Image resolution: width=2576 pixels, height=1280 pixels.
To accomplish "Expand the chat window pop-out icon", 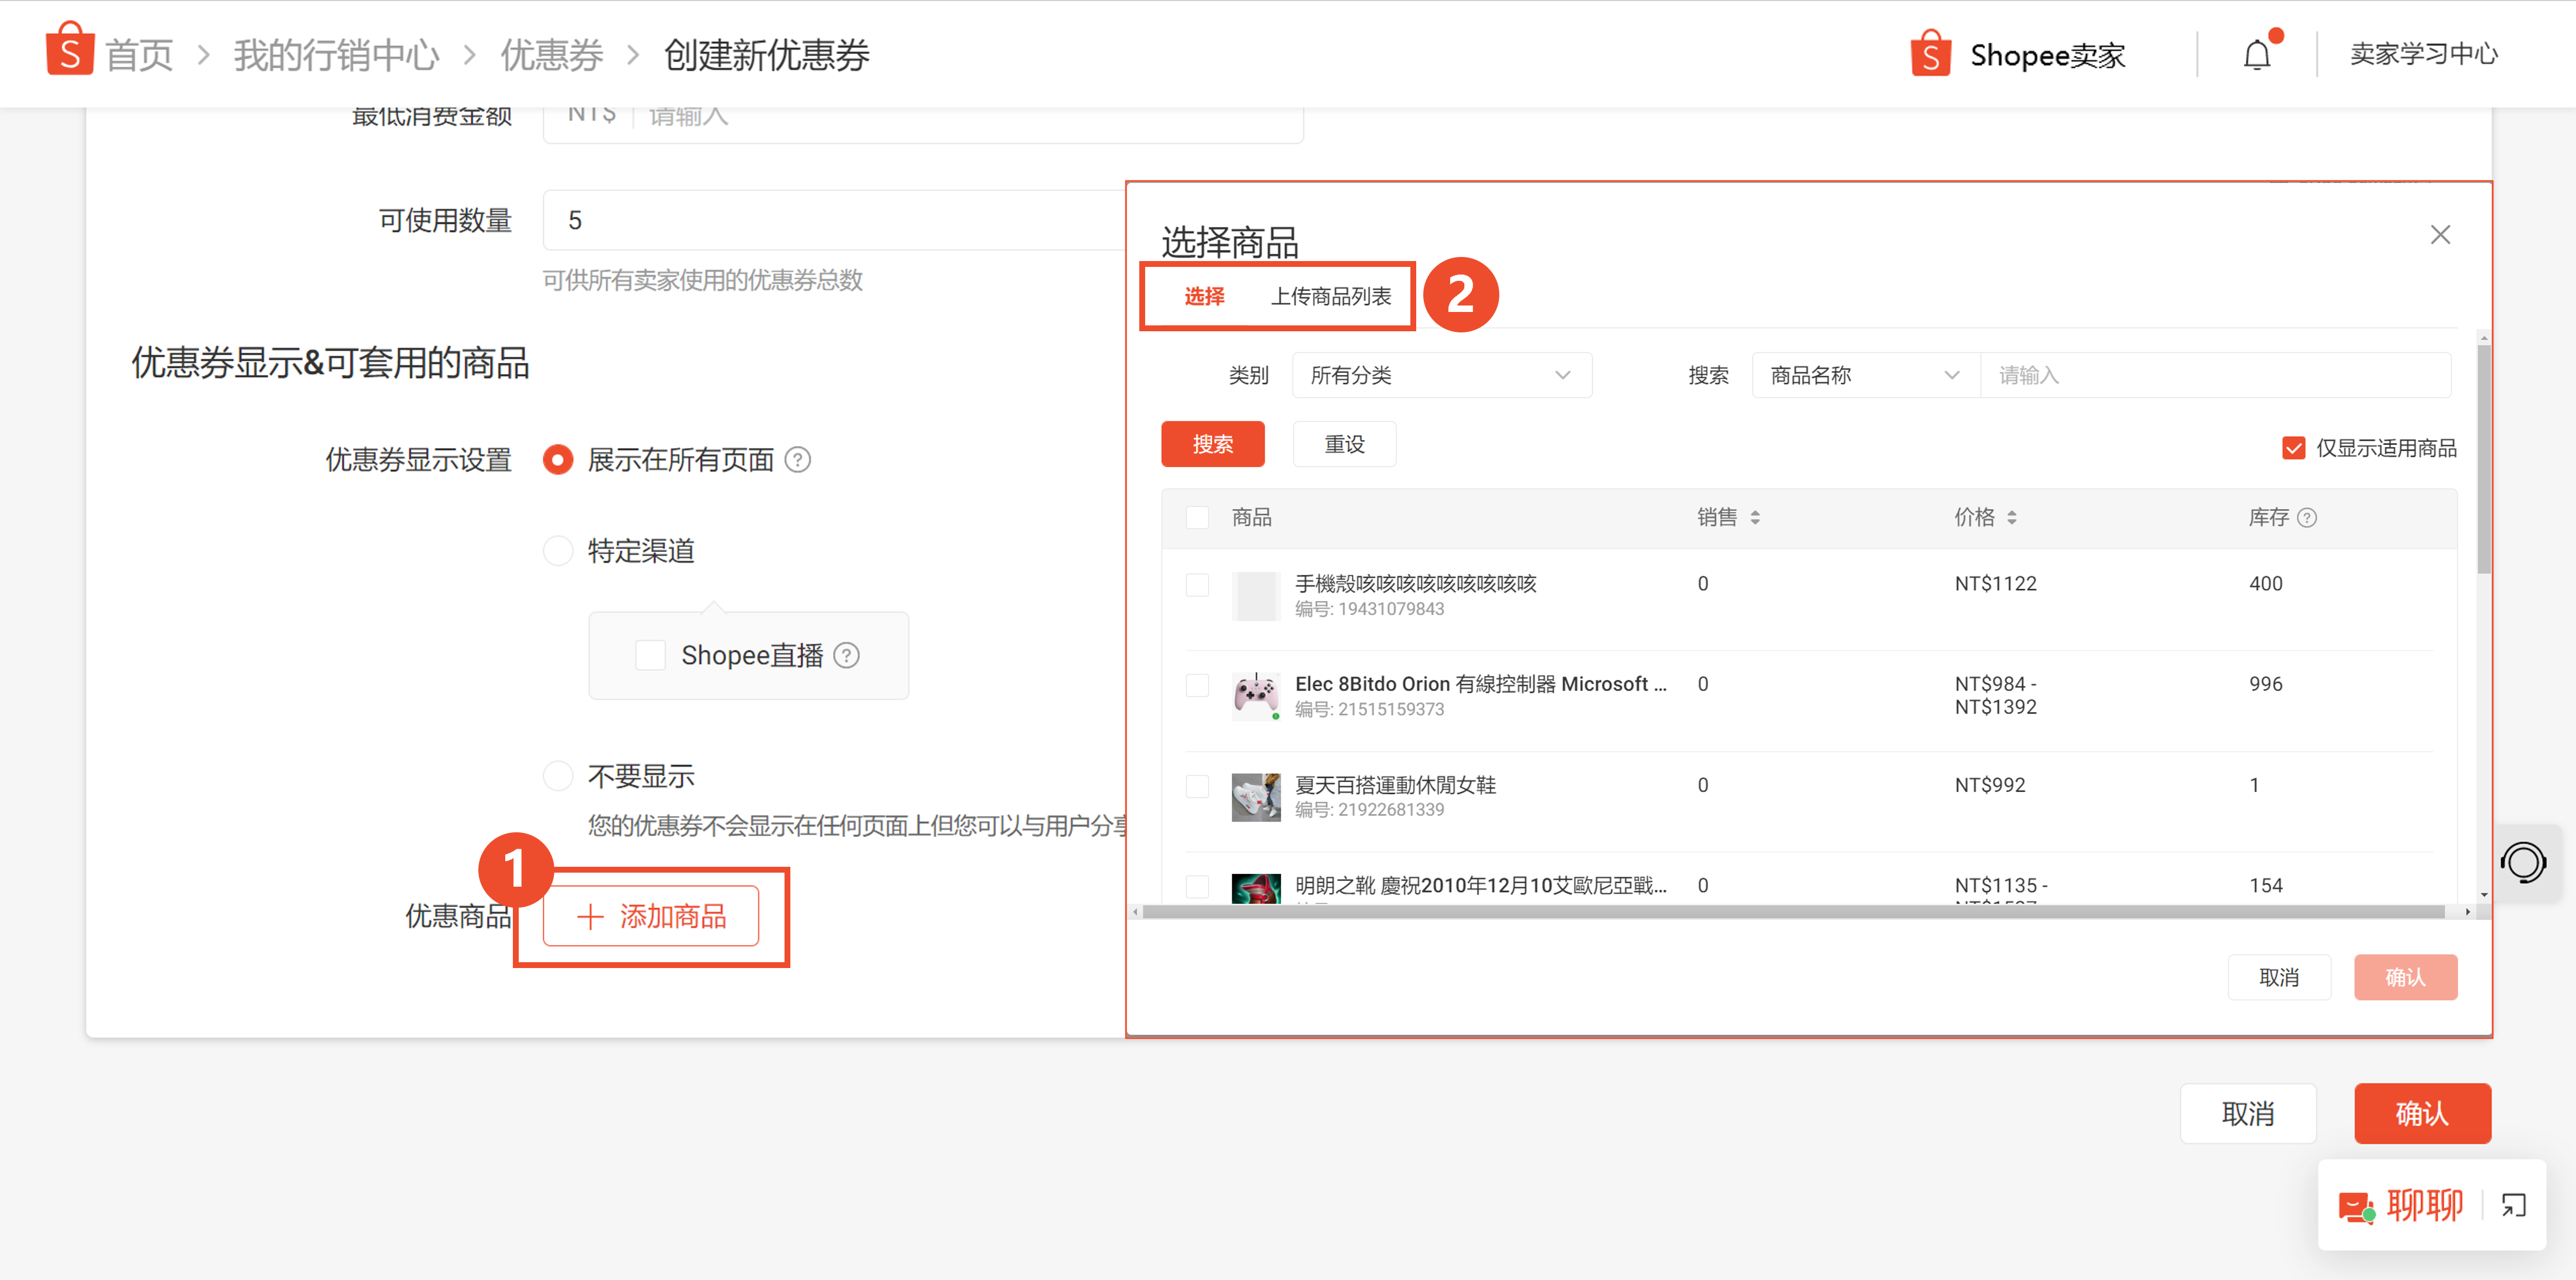I will click(x=2514, y=1206).
